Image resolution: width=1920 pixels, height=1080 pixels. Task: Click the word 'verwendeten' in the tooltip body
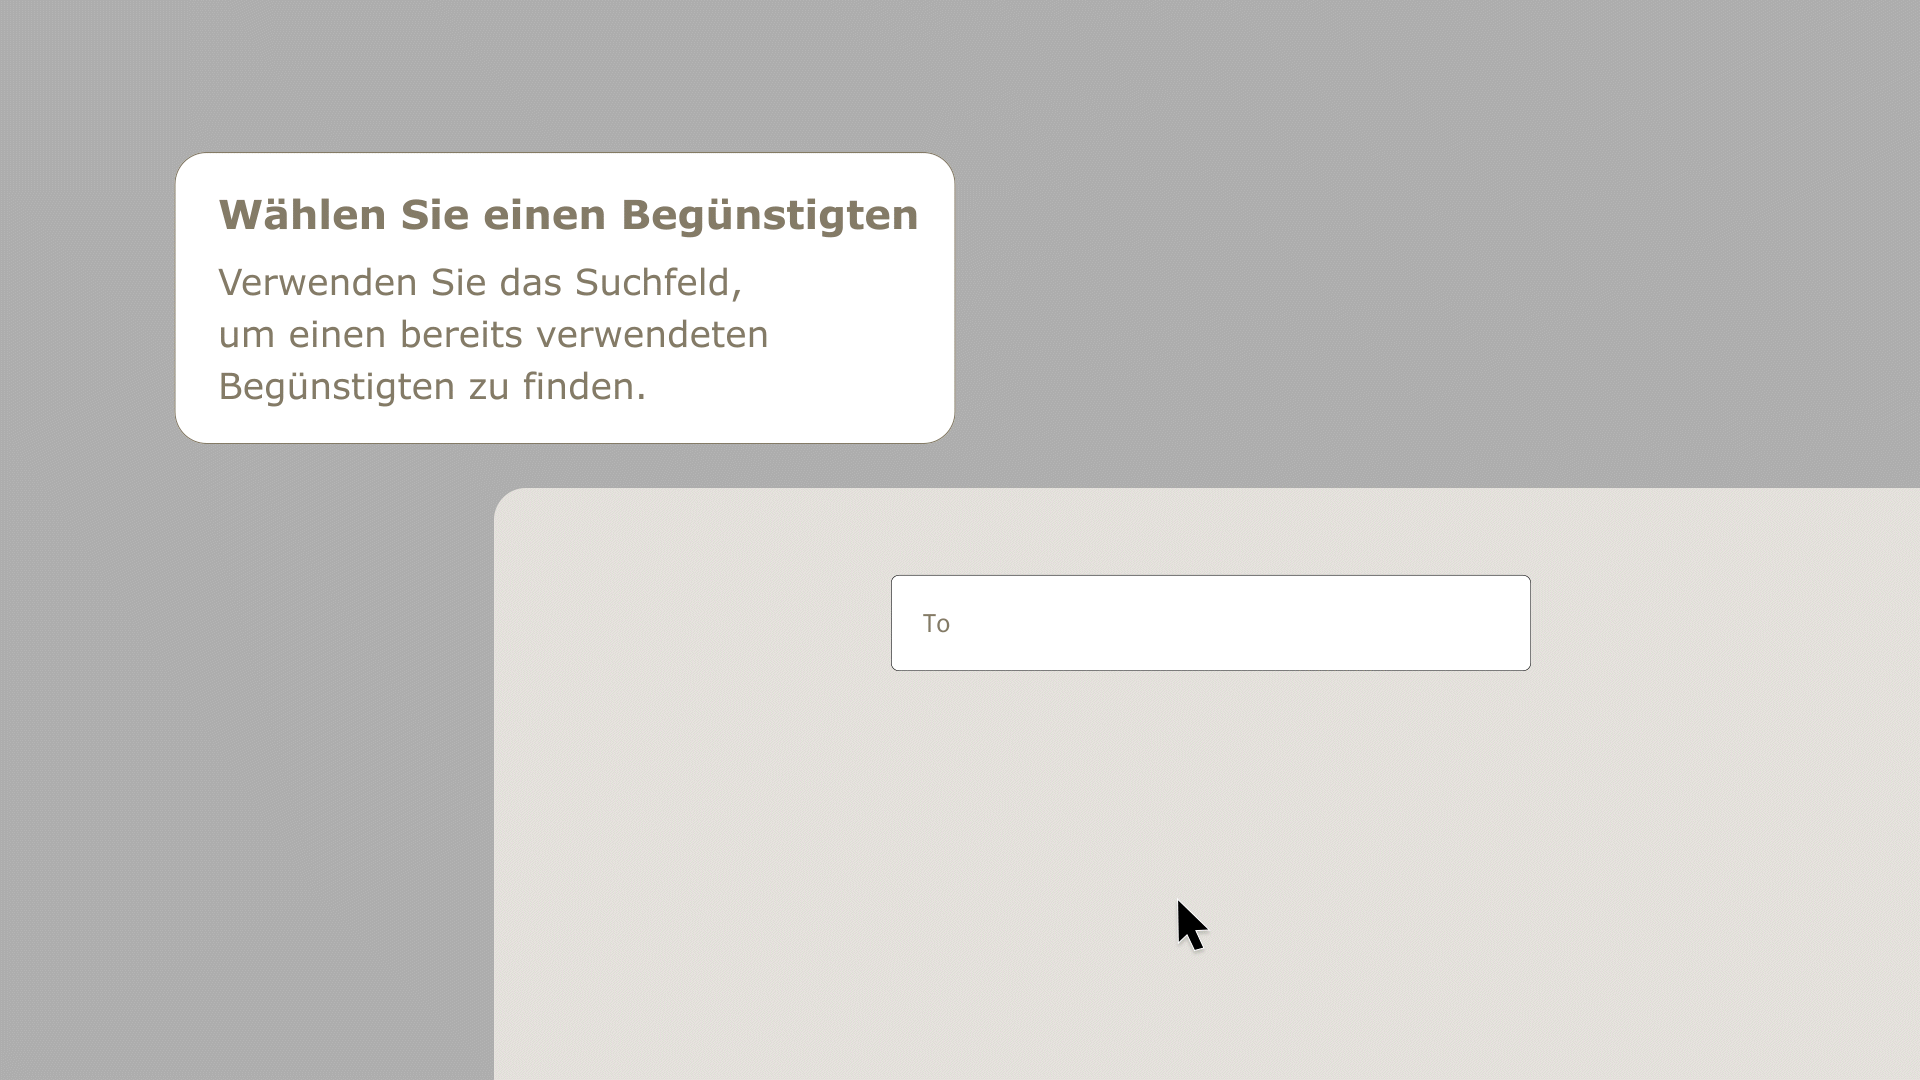pyautogui.click(x=652, y=335)
